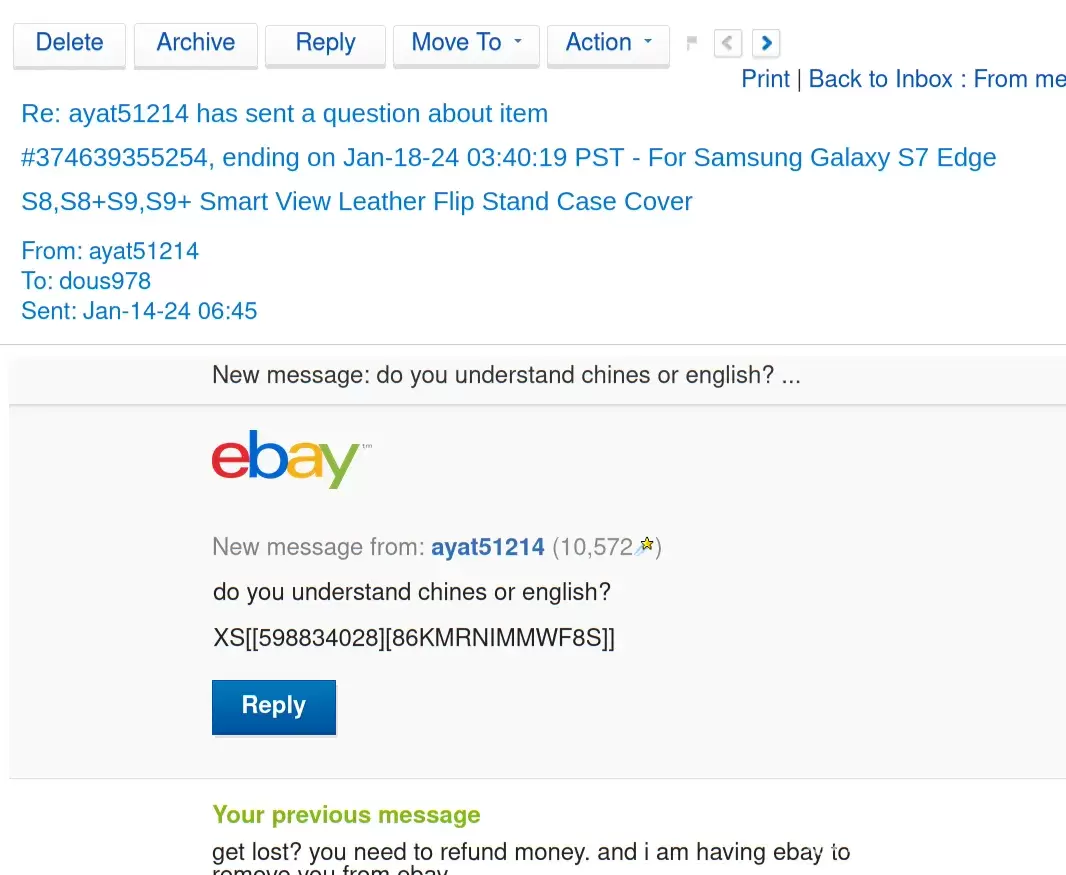
Task: Expand the Action dropdown menu
Action: [x=608, y=43]
